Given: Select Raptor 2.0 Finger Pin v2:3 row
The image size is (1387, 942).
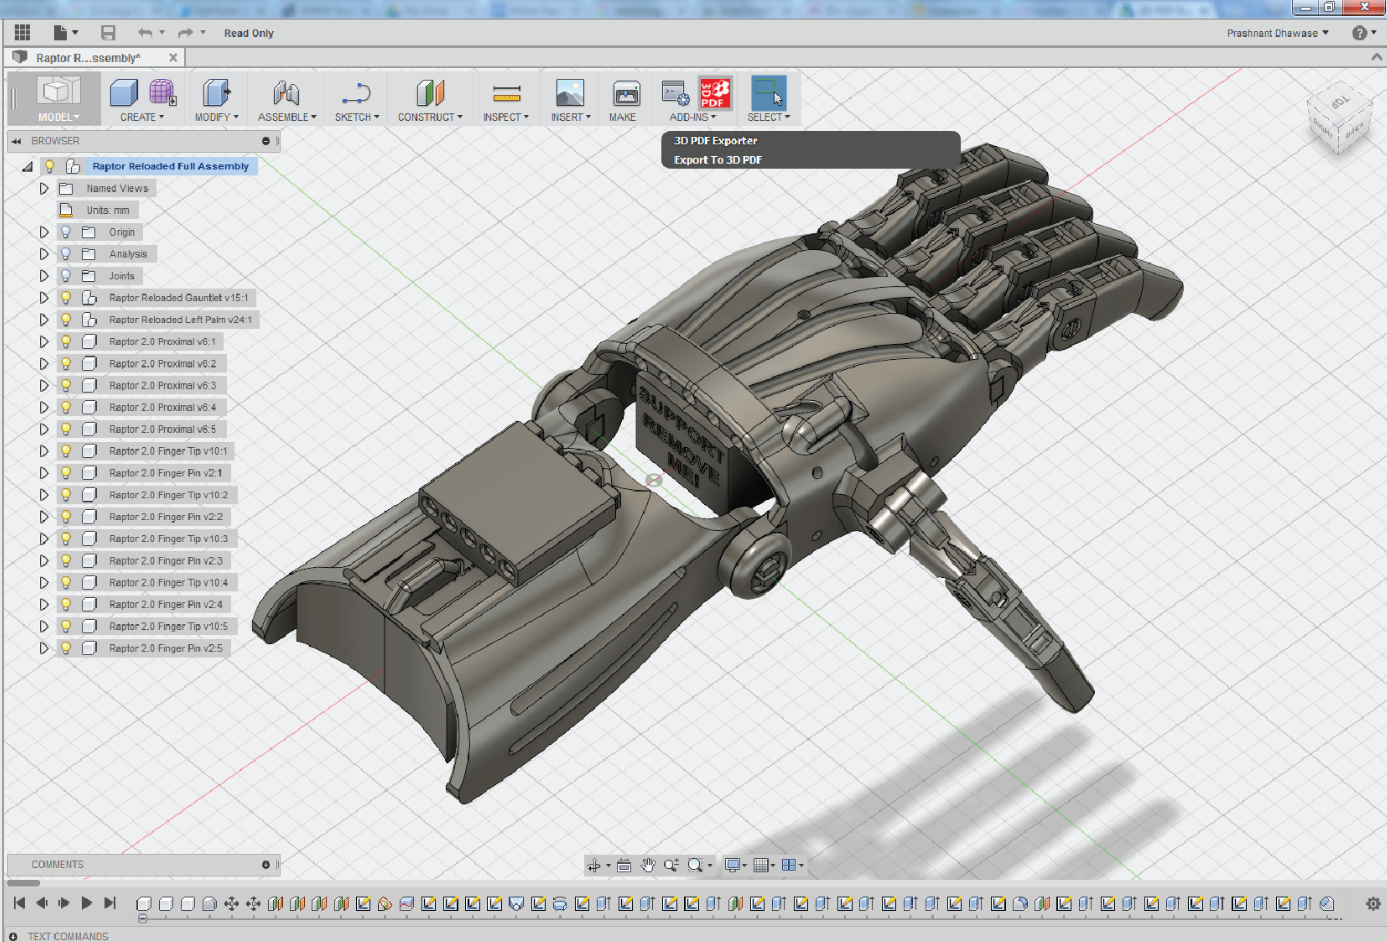Looking at the screenshot, I should (144, 561).
